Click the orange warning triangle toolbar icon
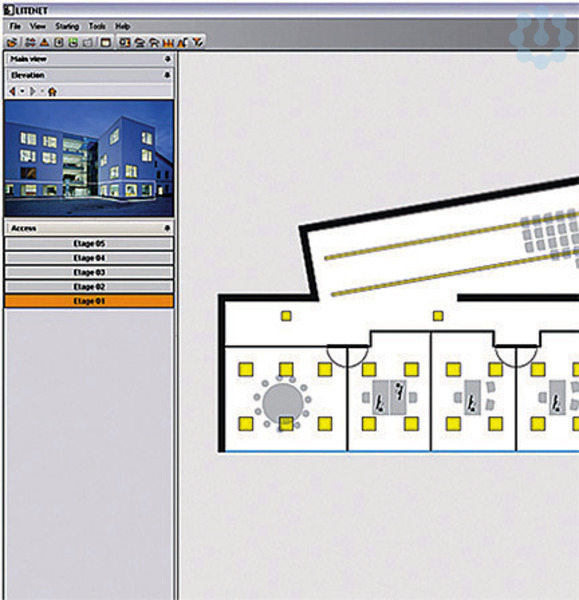 click(44, 42)
